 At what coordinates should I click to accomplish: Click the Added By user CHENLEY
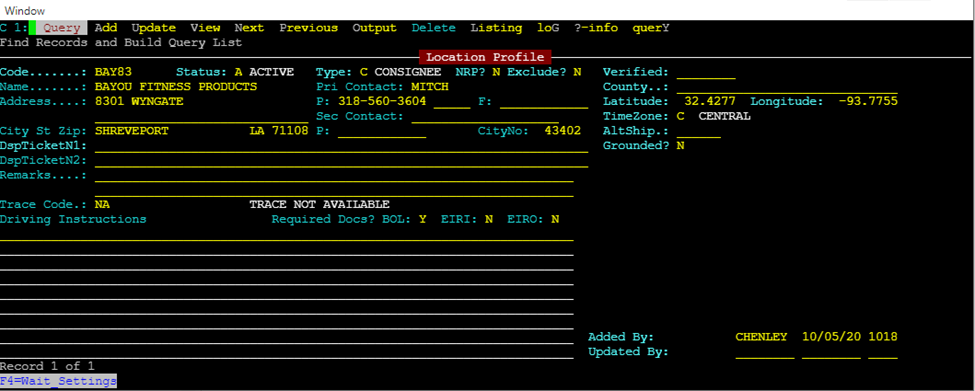click(761, 337)
